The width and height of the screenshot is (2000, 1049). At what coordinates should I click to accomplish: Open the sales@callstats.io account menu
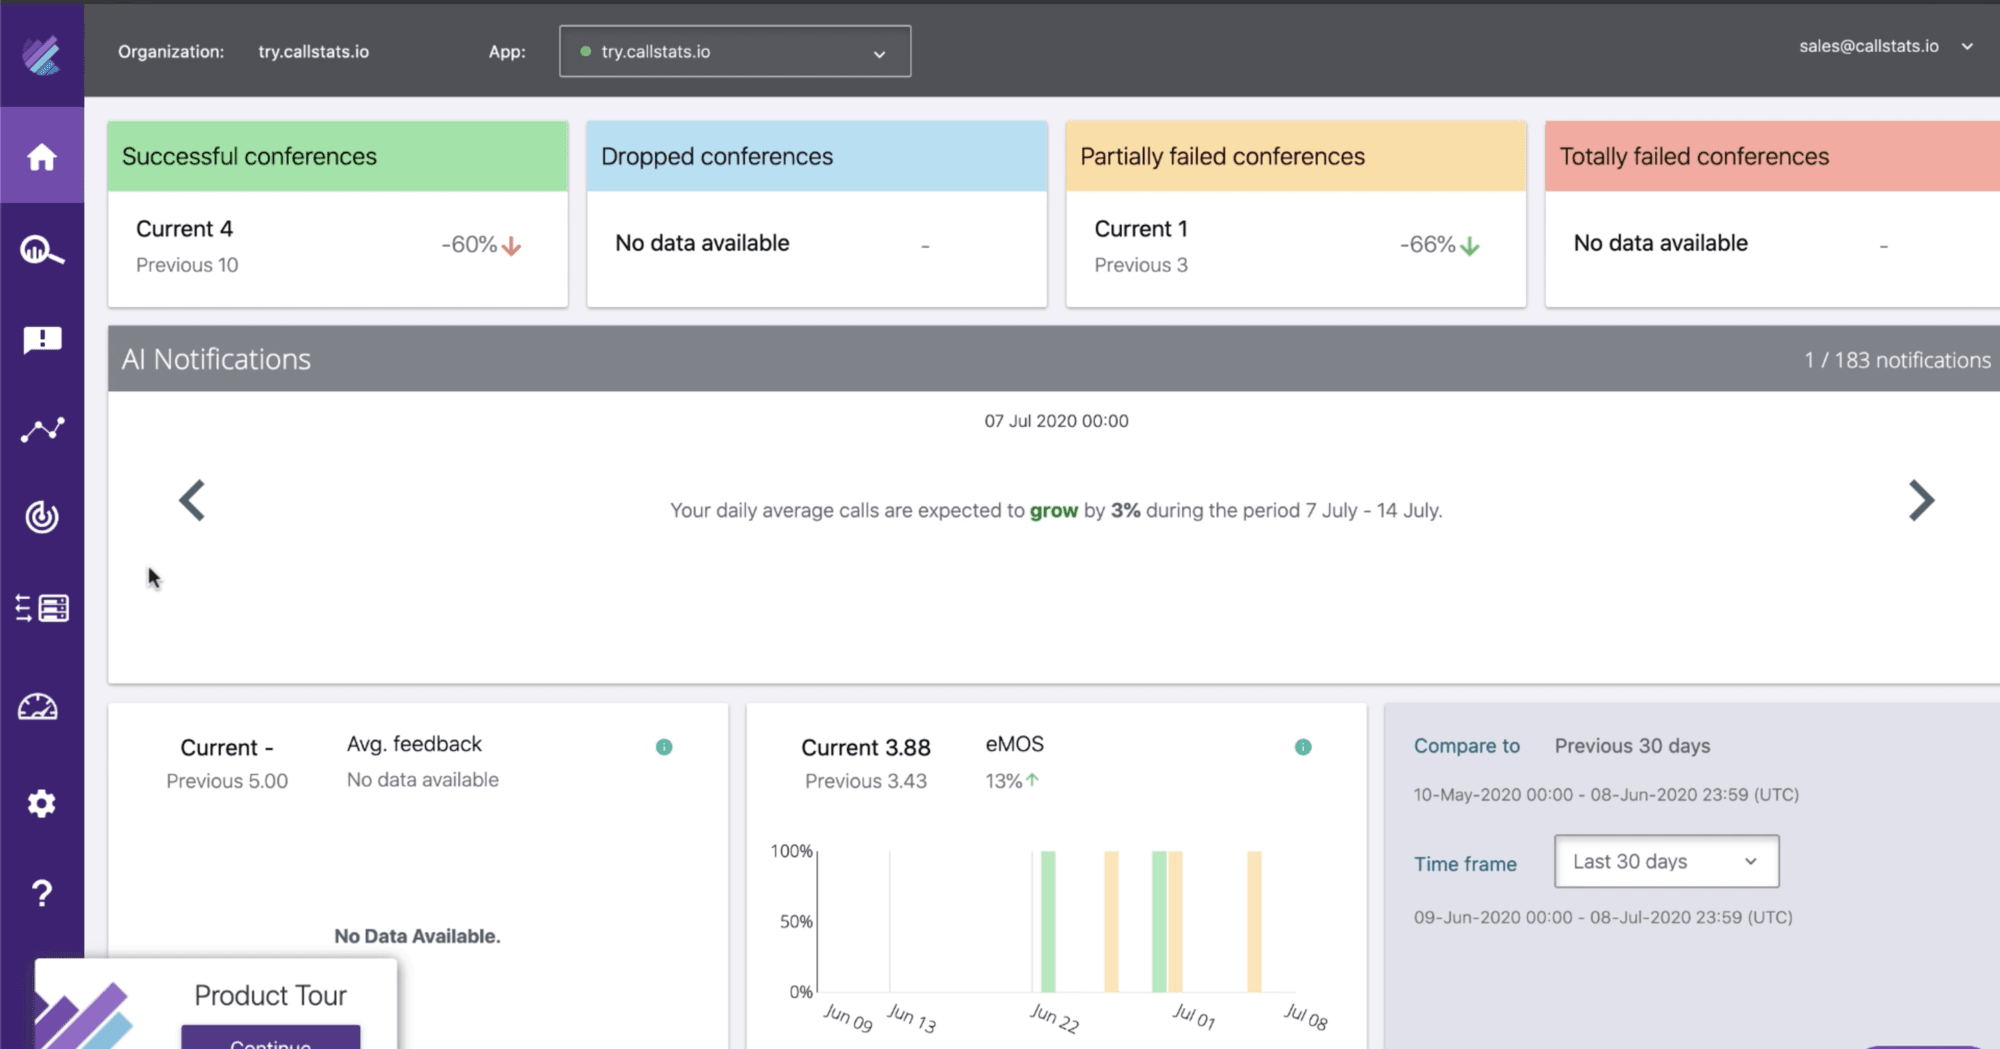coord(1885,47)
